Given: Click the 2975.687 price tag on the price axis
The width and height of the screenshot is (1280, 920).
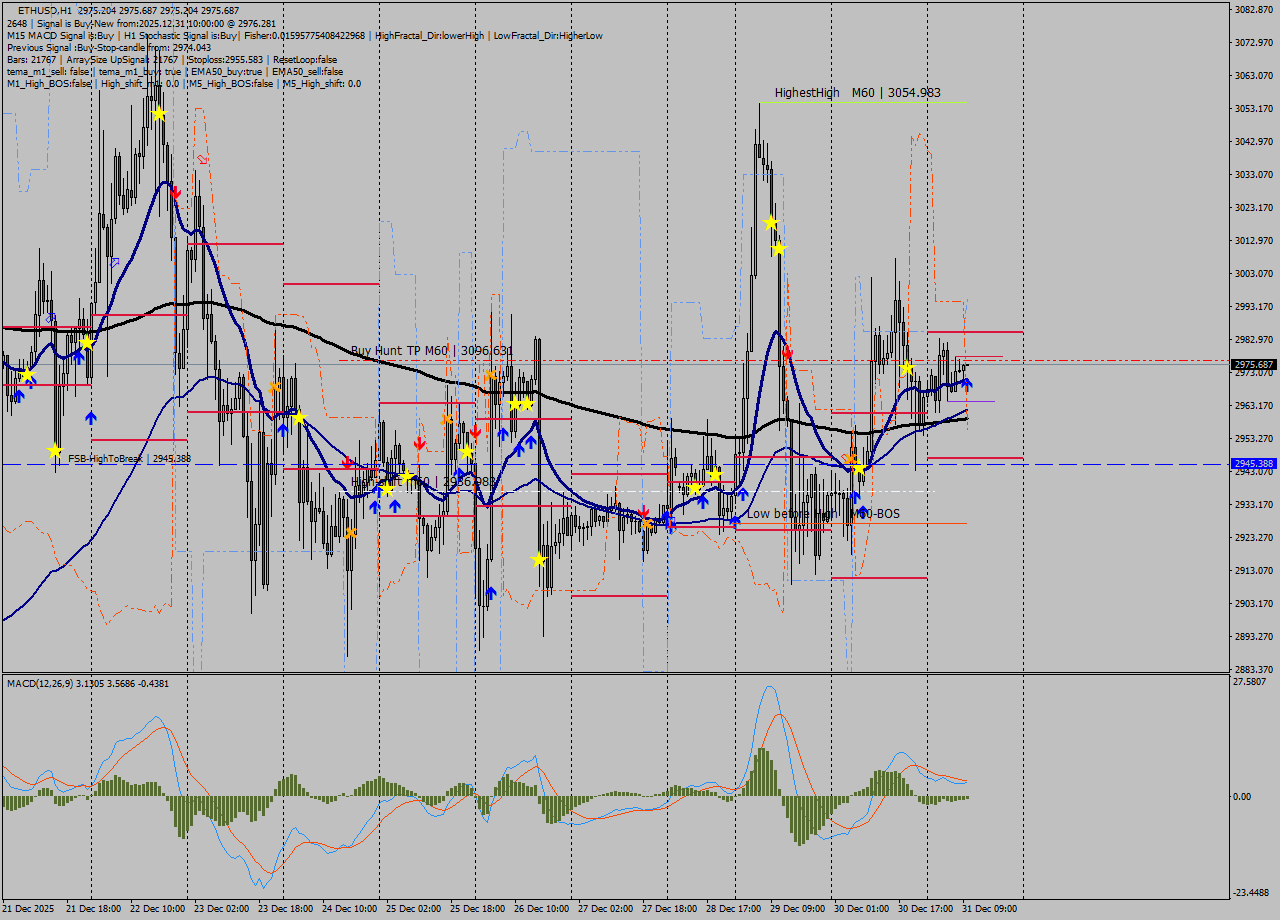Looking at the screenshot, I should 1254,365.
